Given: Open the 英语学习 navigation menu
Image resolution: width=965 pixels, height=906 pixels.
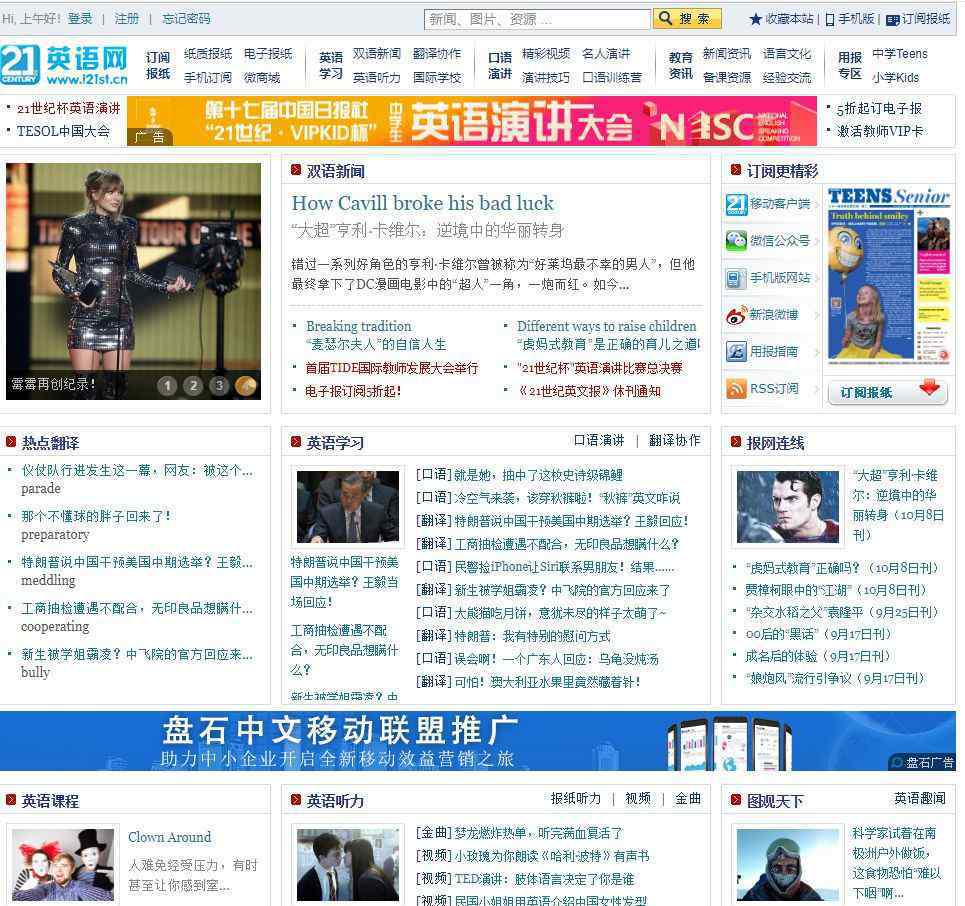Looking at the screenshot, I should coord(331,66).
